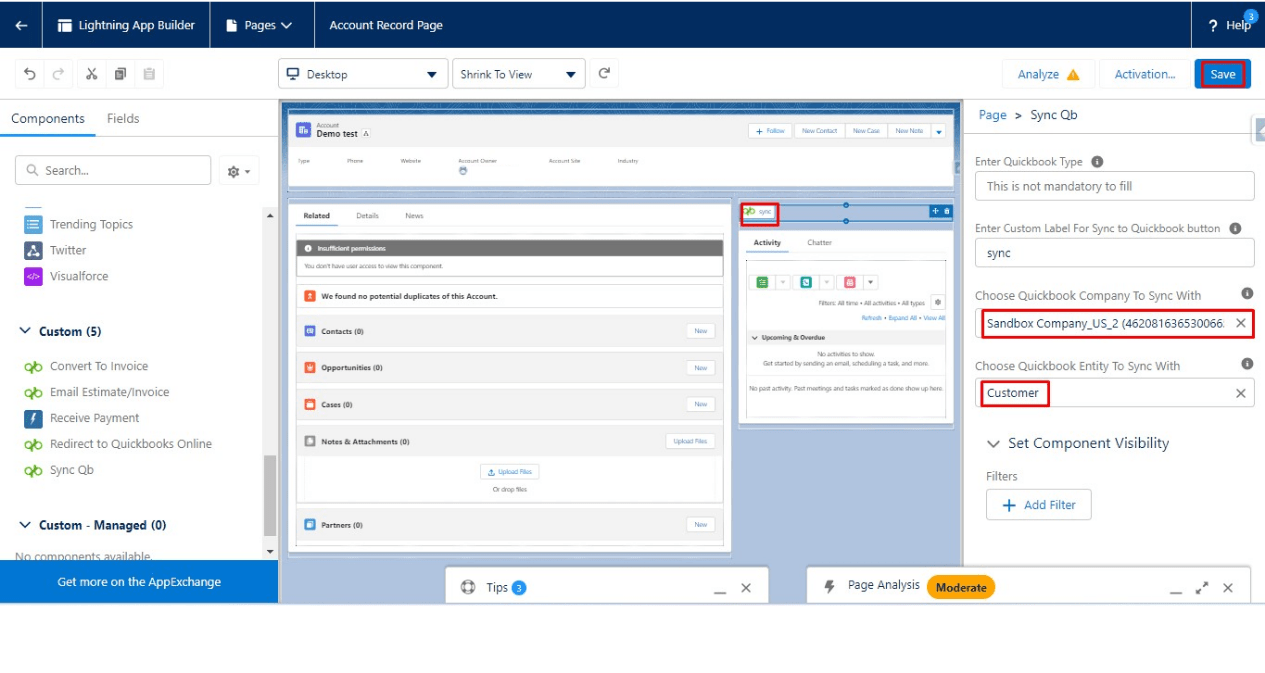The width and height of the screenshot is (1265, 673).
Task: Select the Trending Topics component
Action: 91,224
